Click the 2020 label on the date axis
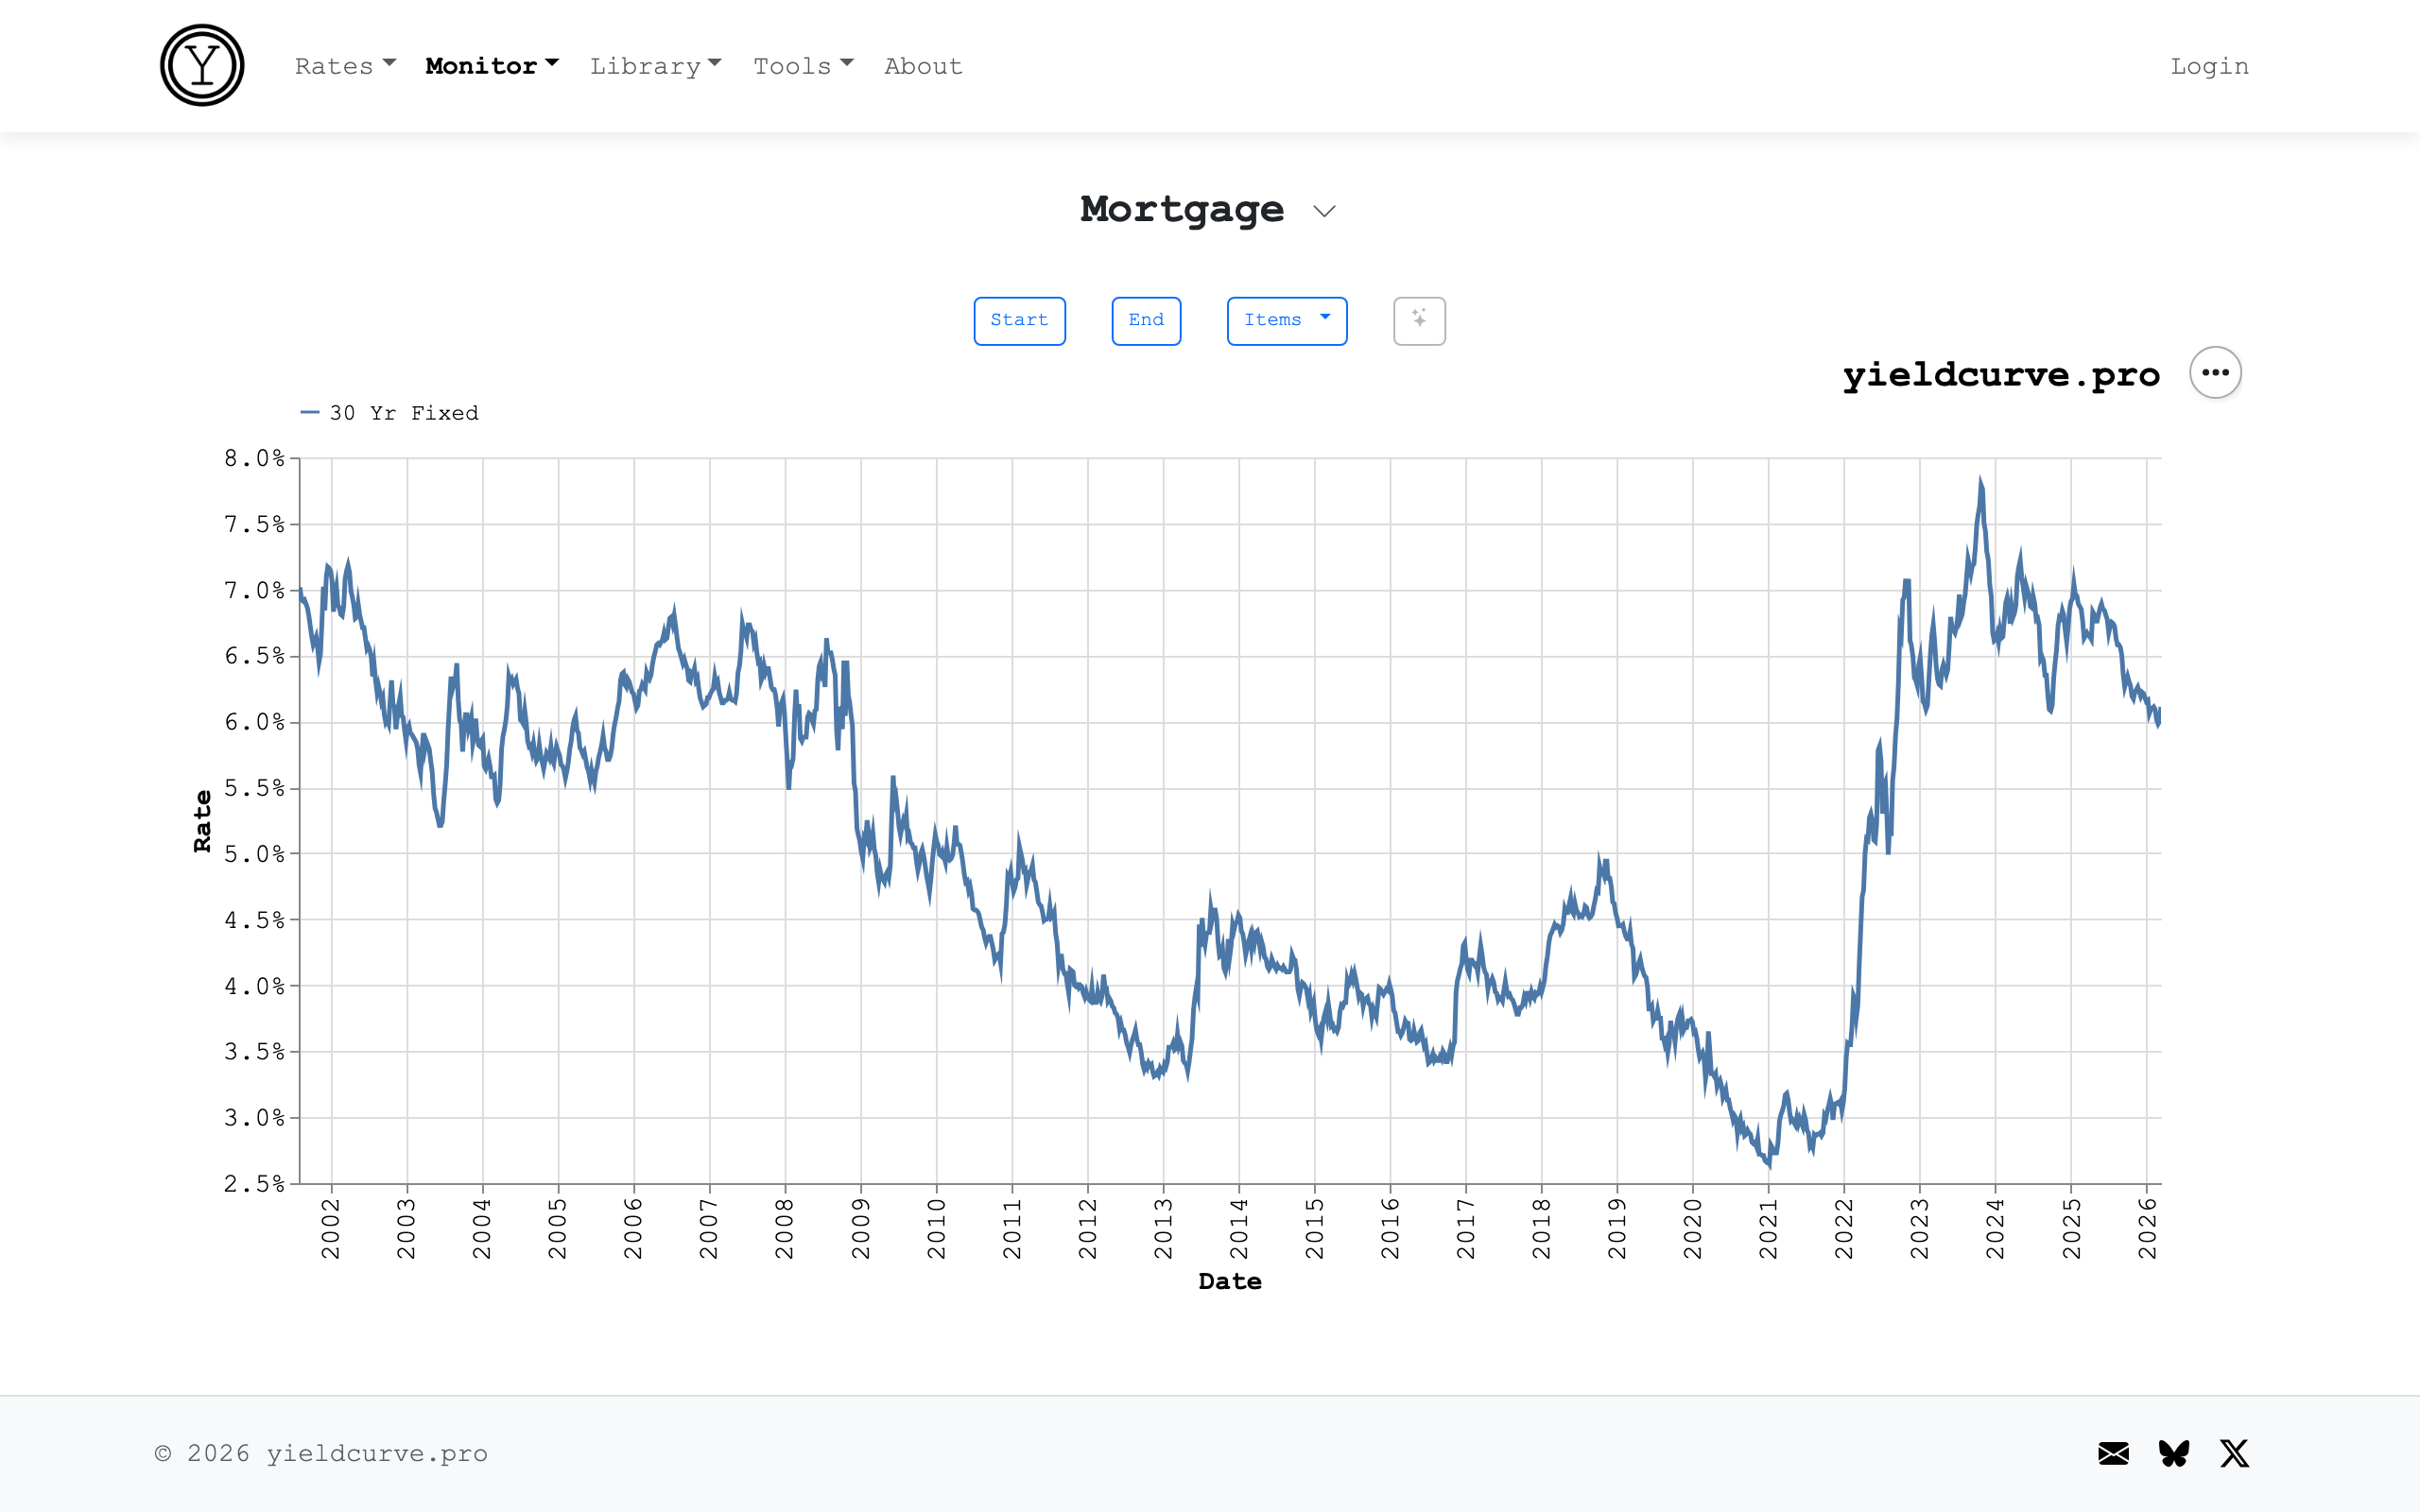Screen dimensions: 2420x1512 pos(1692,1228)
